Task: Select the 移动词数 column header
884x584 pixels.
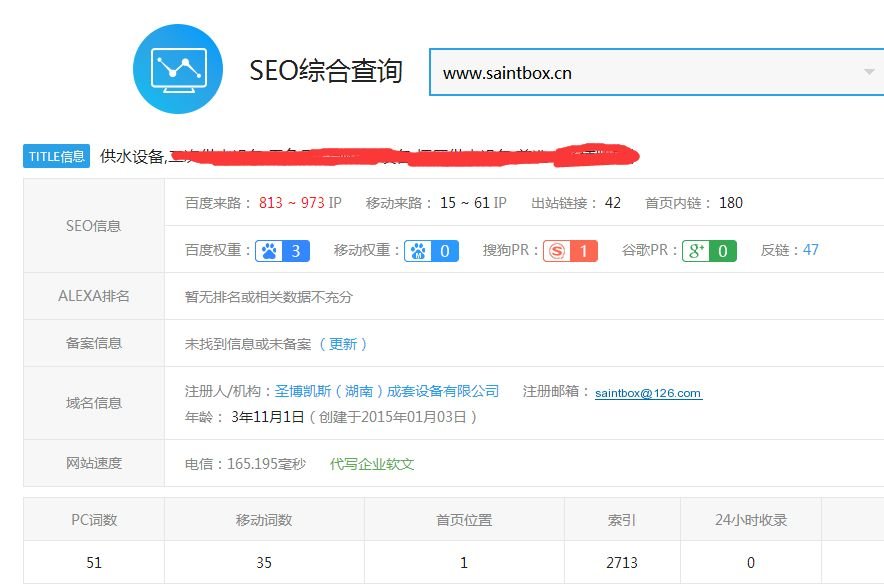Action: 264,520
